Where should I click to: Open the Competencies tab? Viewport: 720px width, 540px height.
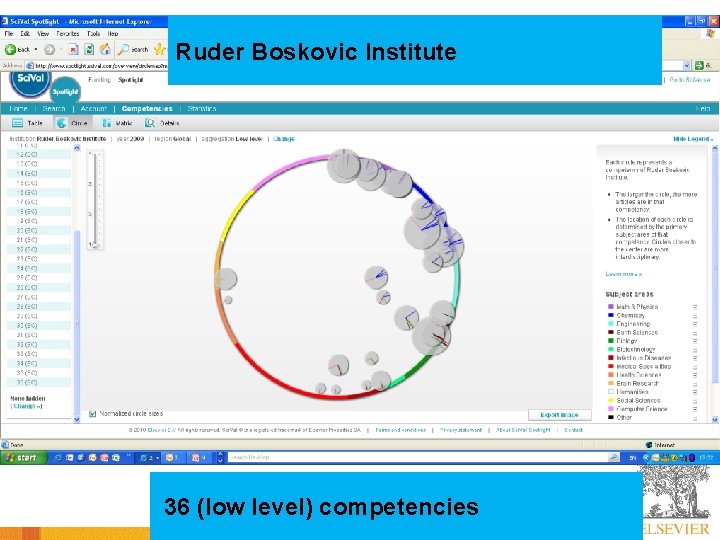(x=147, y=108)
